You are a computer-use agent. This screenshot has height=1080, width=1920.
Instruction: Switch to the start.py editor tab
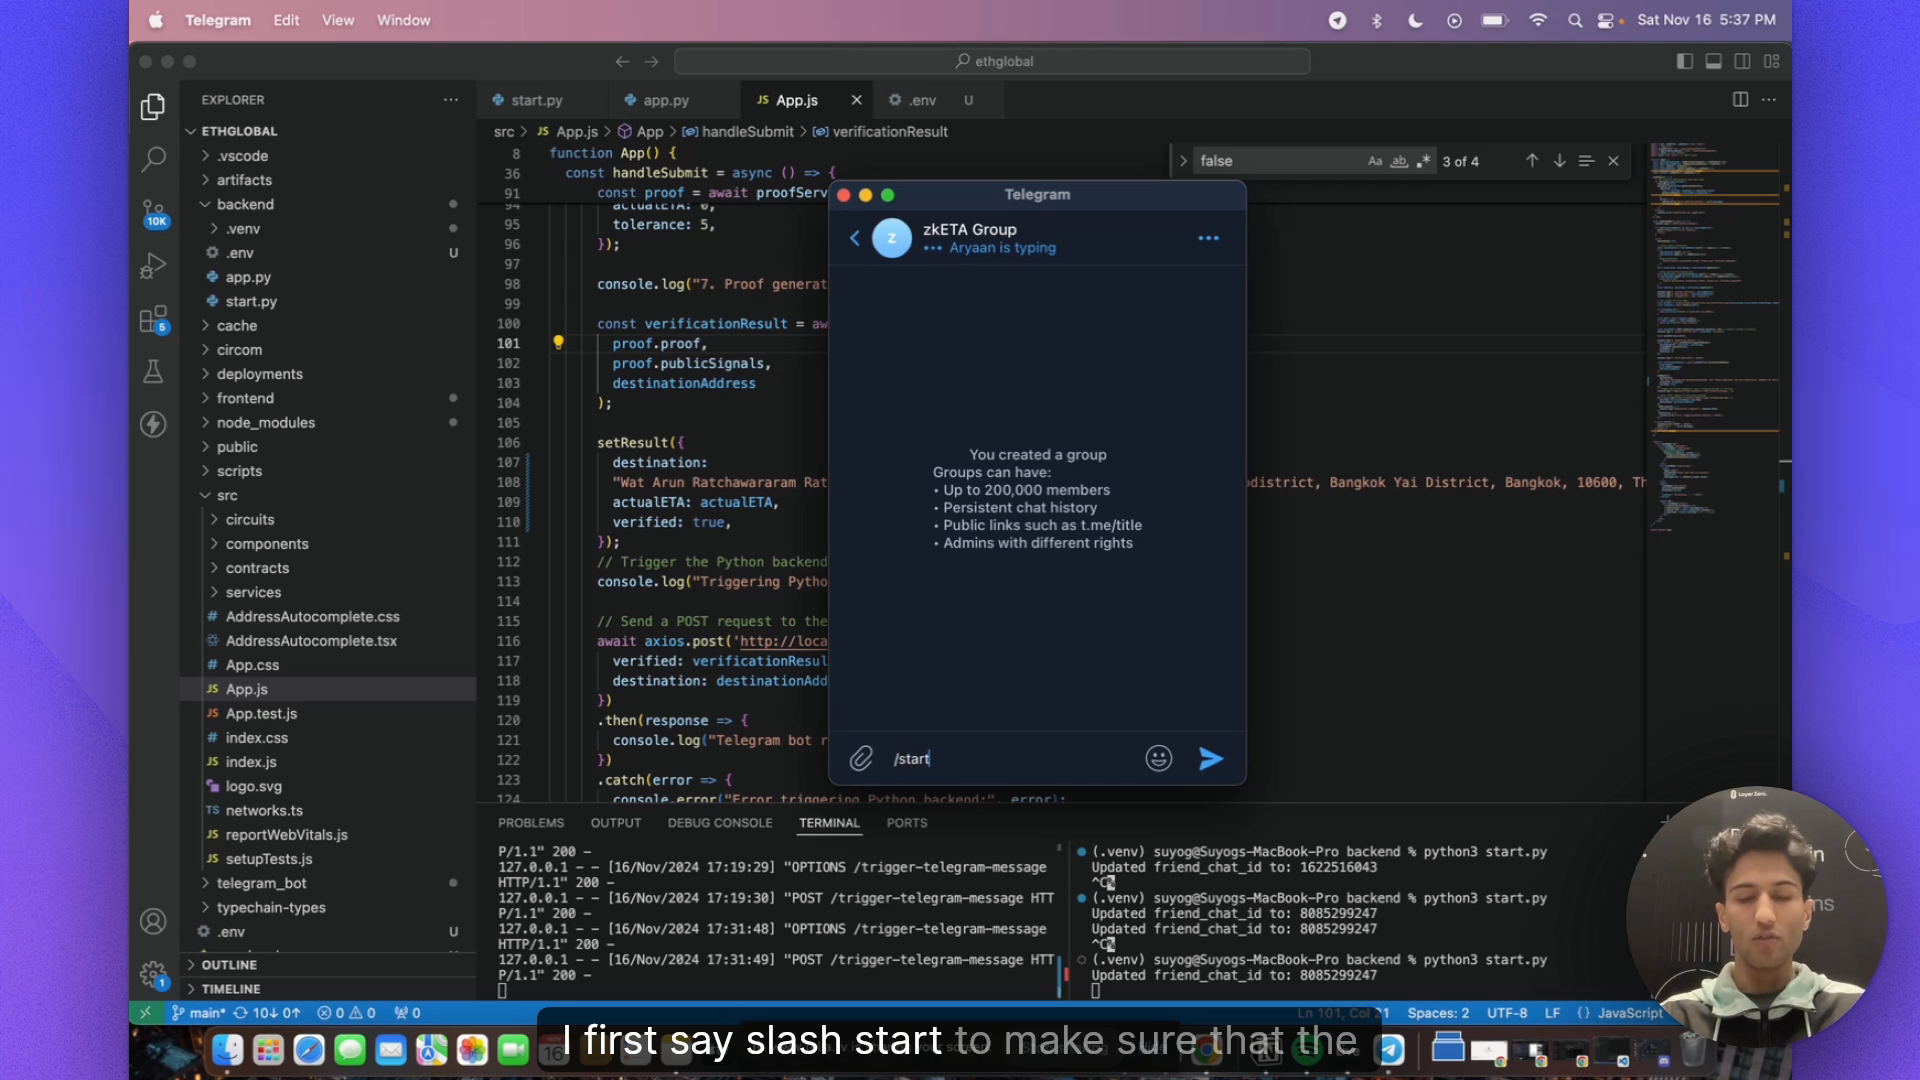coord(537,100)
